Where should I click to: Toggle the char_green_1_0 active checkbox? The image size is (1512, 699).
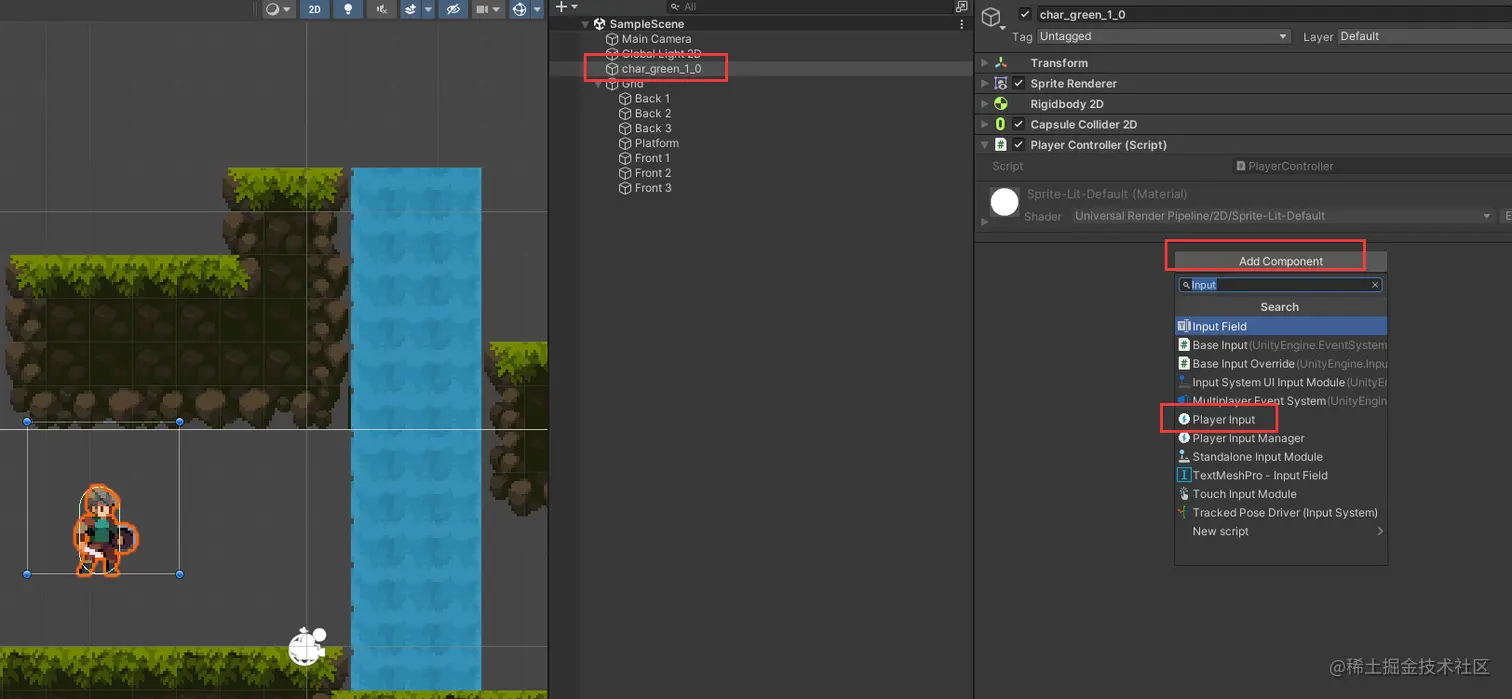click(x=1024, y=14)
